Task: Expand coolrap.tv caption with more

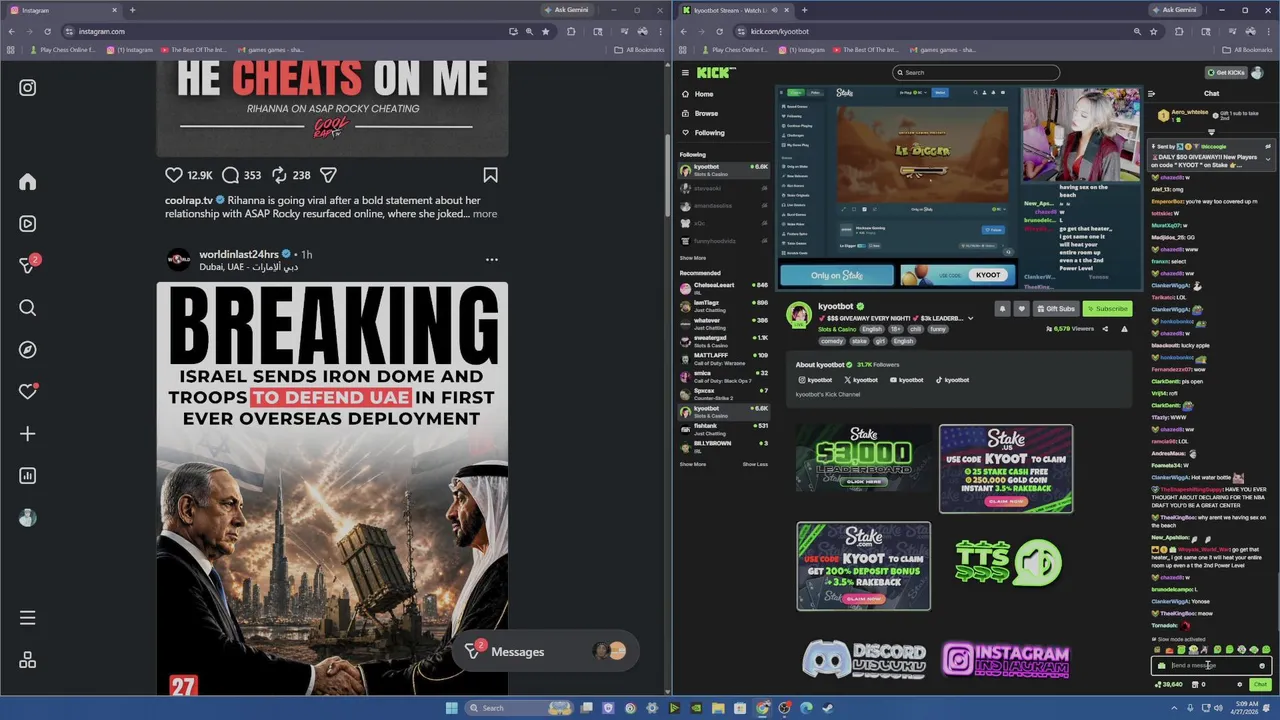Action: tap(485, 214)
